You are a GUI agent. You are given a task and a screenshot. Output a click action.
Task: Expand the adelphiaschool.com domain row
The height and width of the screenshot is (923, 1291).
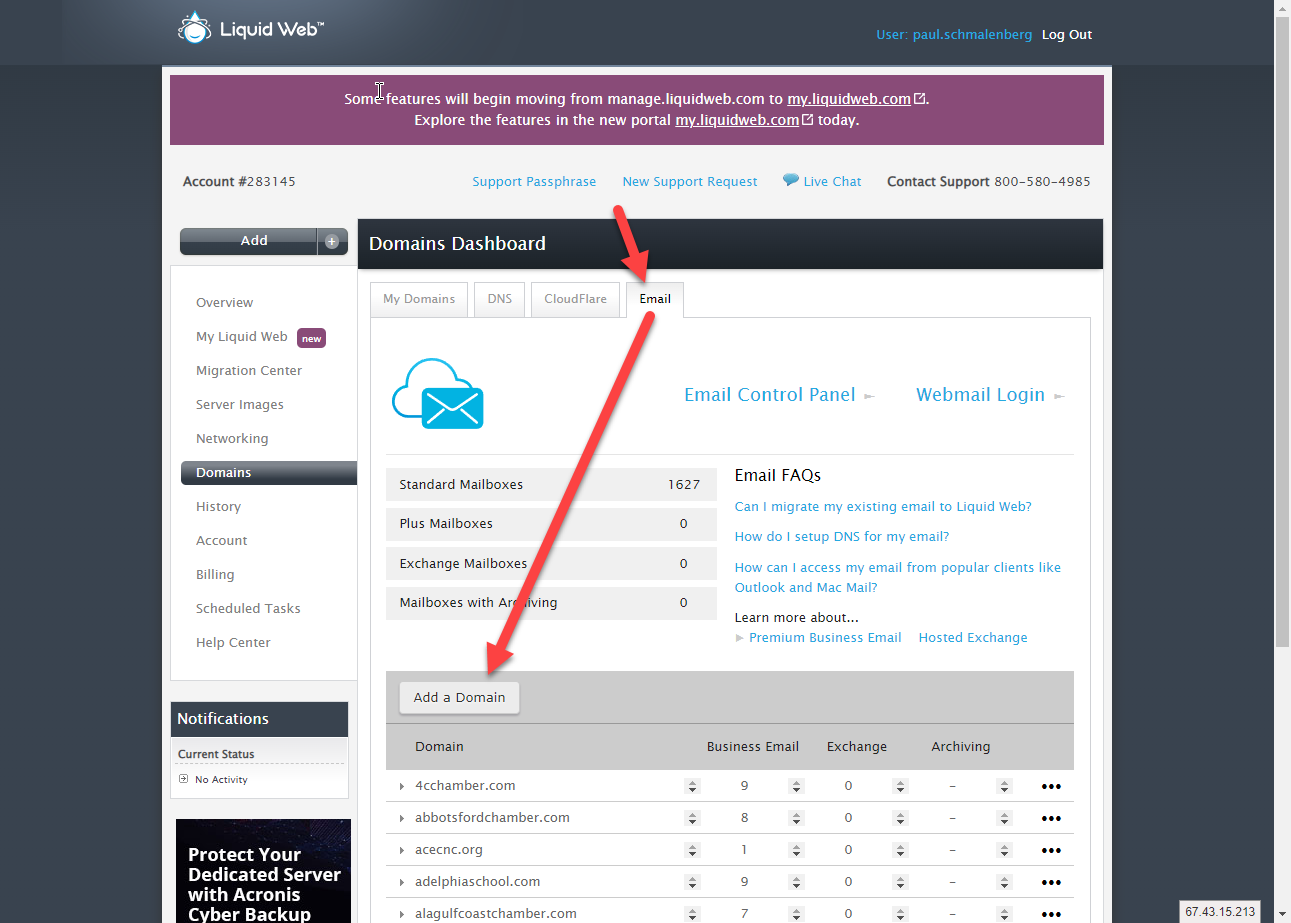click(x=402, y=883)
